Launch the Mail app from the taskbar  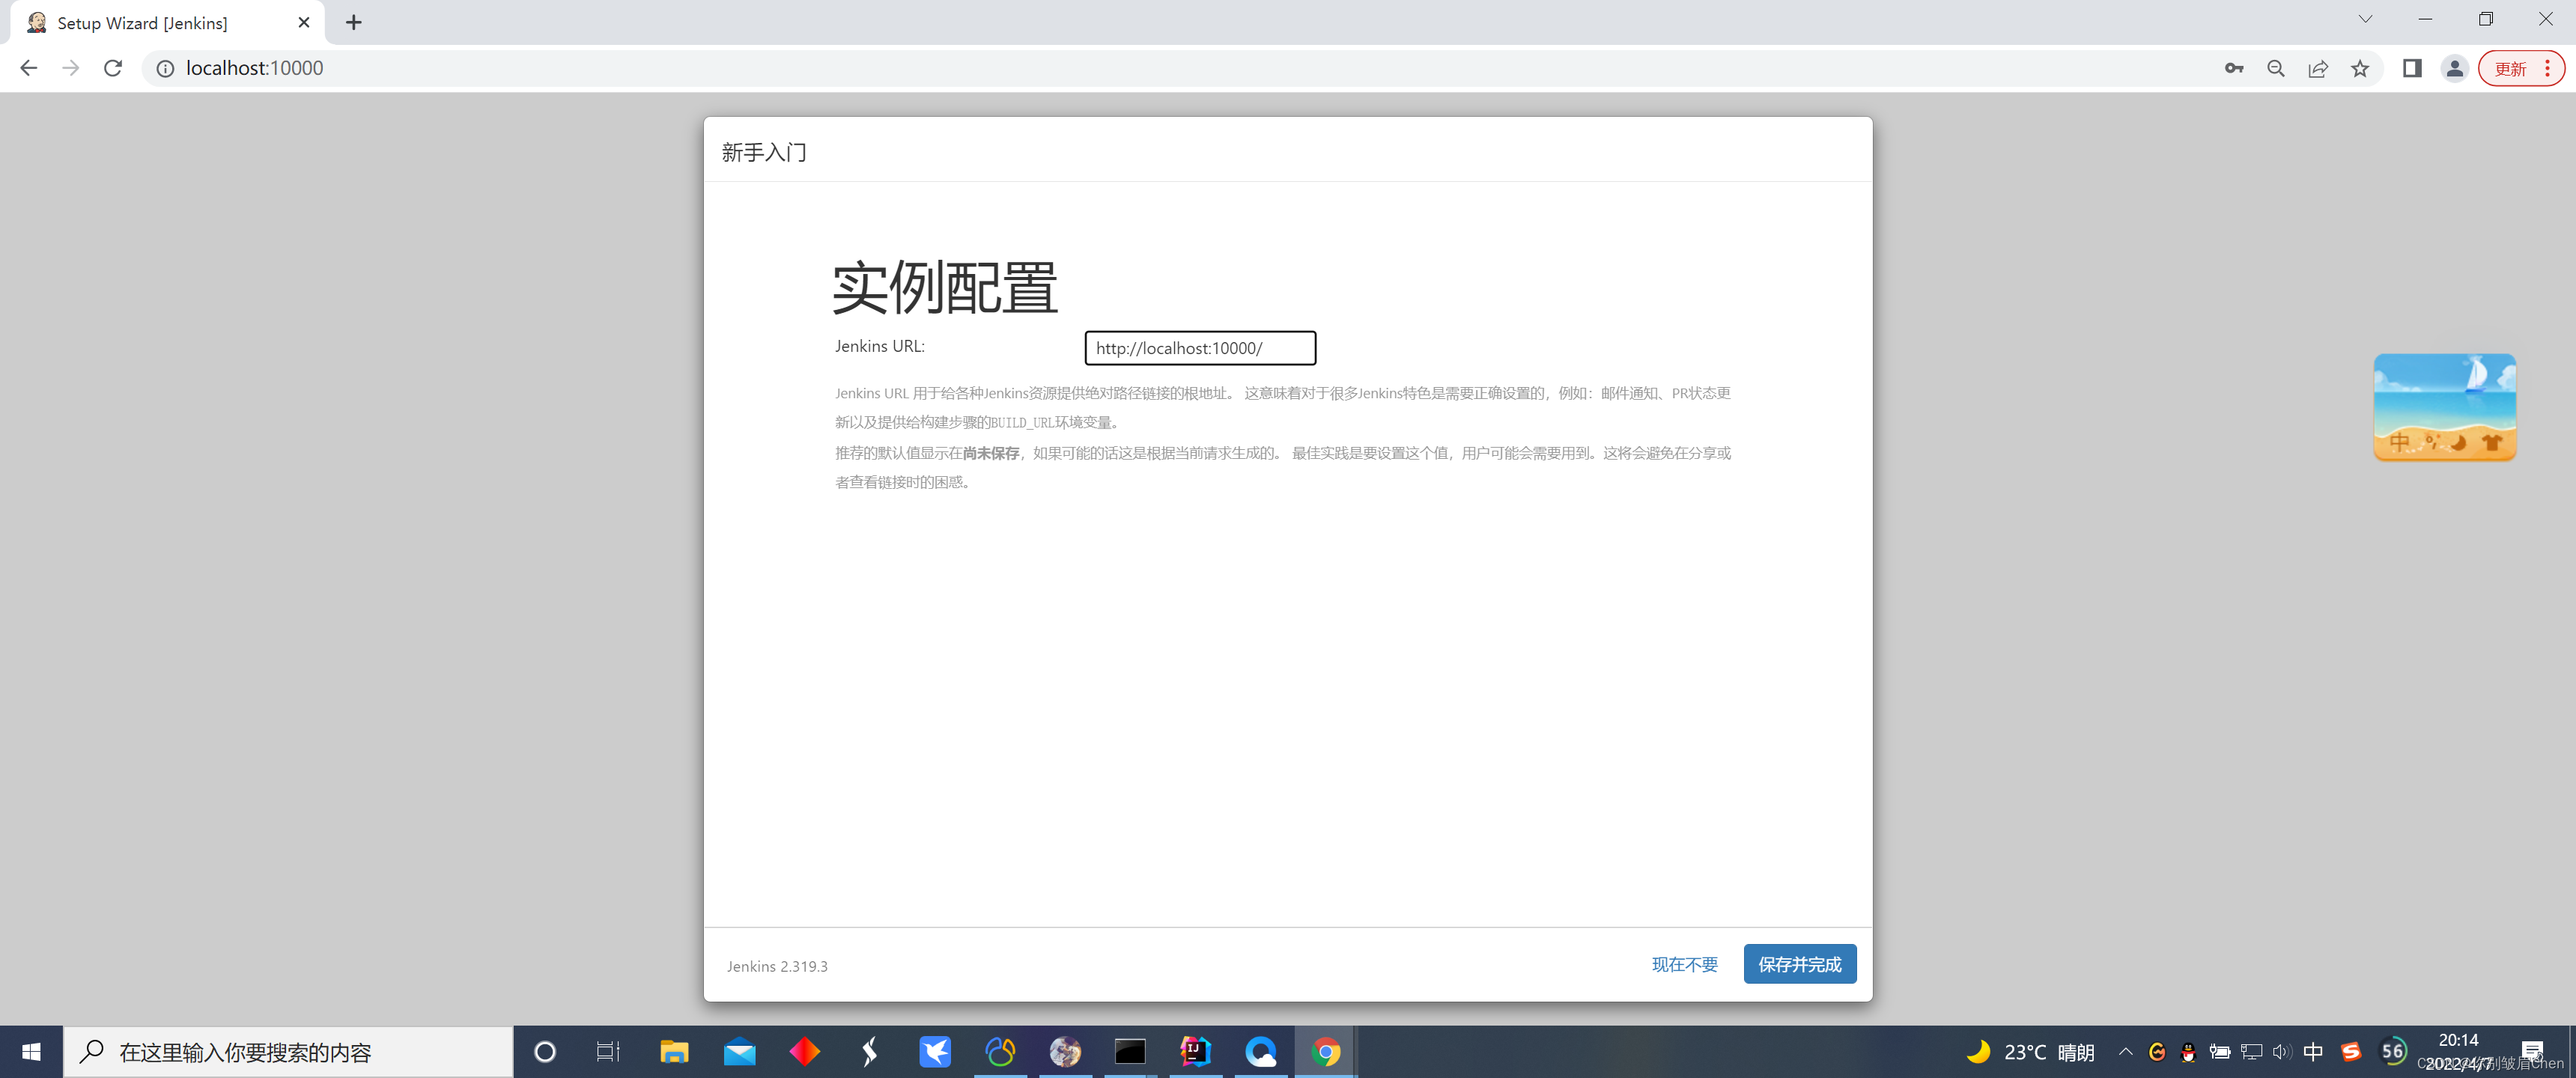click(x=740, y=1052)
